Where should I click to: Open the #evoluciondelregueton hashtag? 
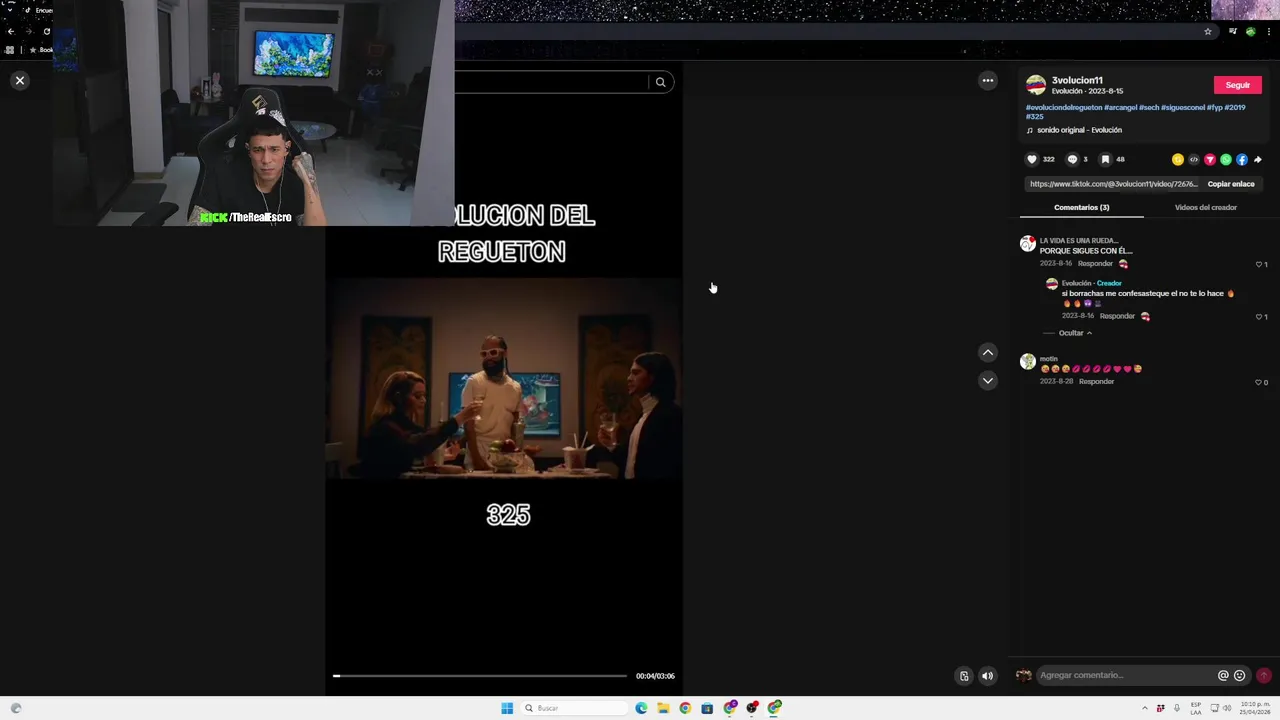pyautogui.click(x=1064, y=107)
